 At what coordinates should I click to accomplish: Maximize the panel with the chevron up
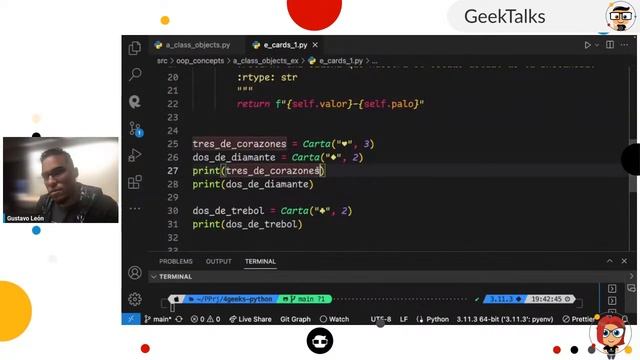(x=609, y=261)
